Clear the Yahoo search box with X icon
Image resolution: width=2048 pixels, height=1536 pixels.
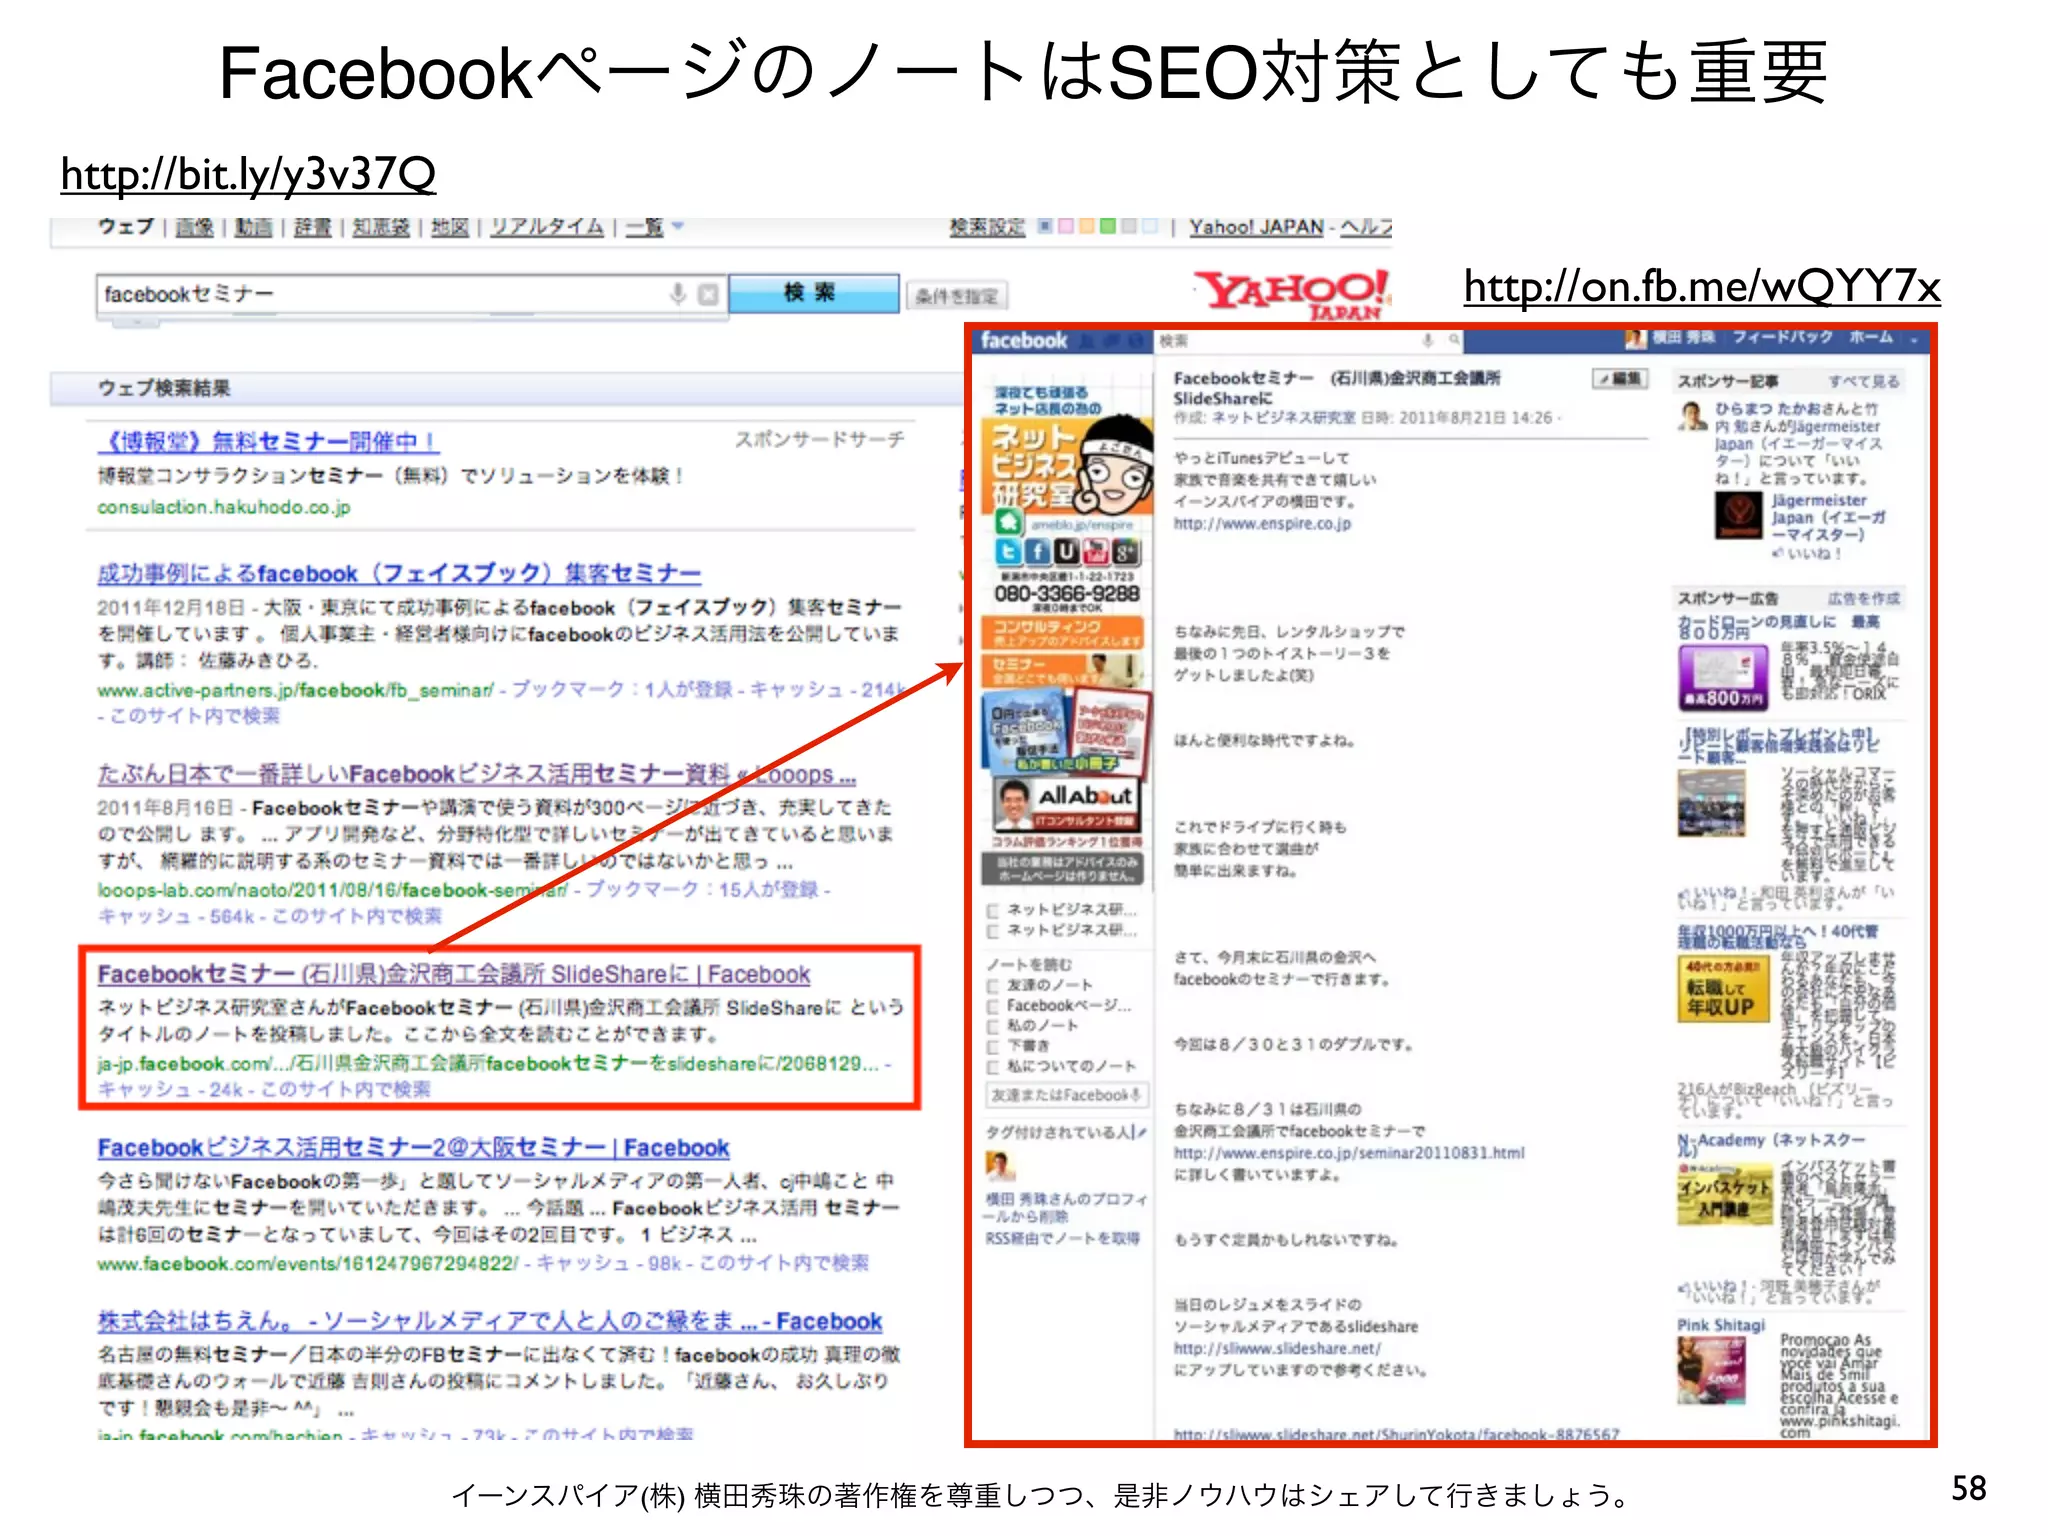708,294
